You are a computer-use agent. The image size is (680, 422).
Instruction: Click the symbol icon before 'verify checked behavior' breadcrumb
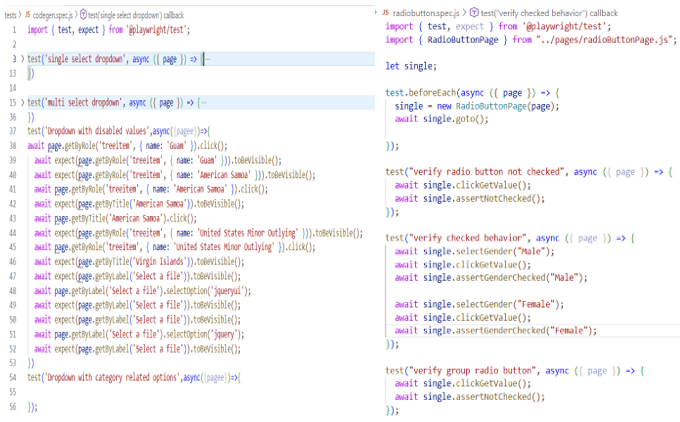472,12
